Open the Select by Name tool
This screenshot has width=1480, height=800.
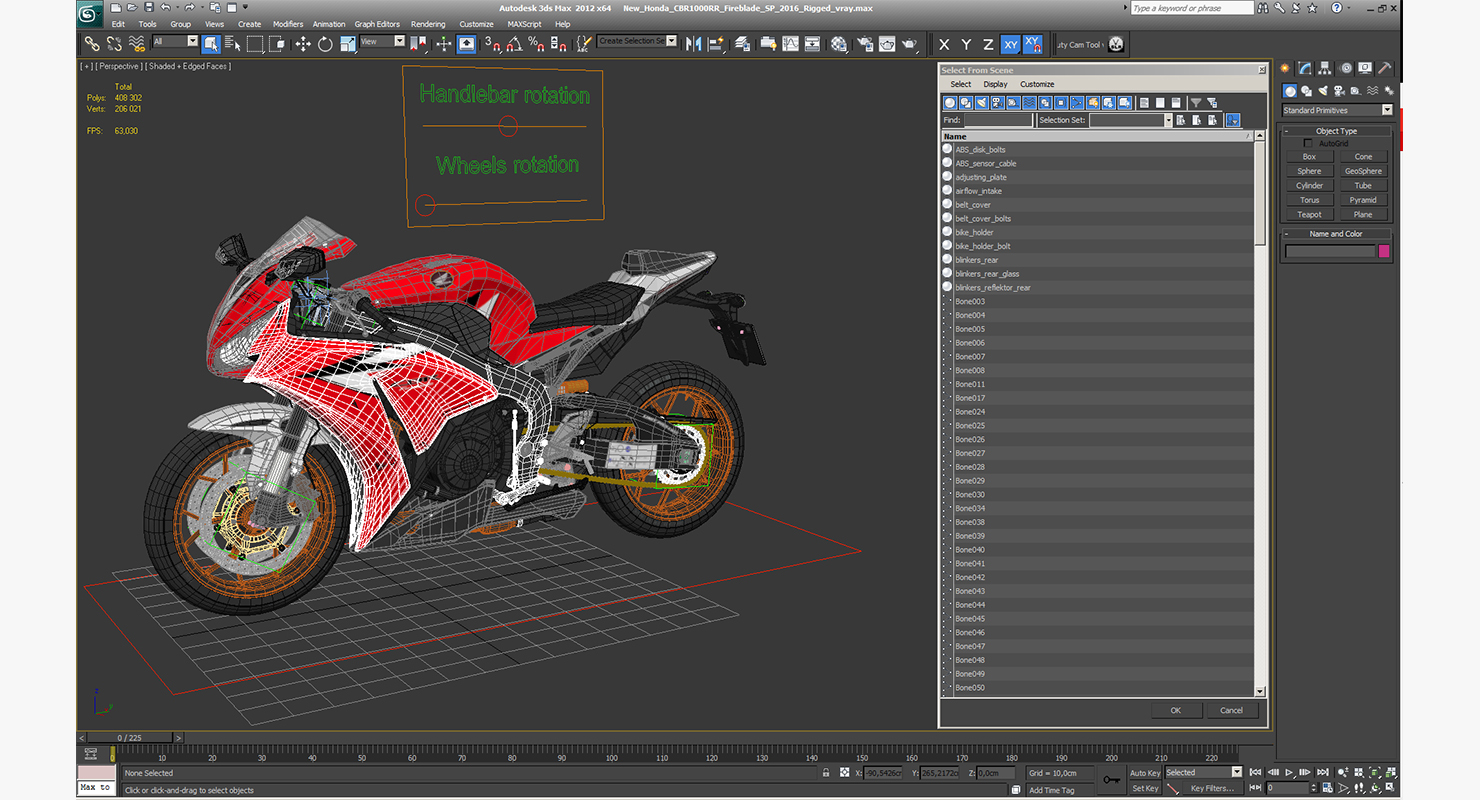pyautogui.click(x=233, y=44)
